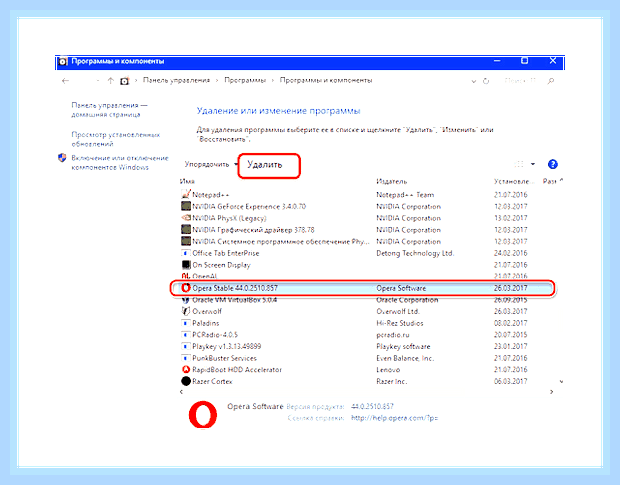This screenshot has height=485, width=620.
Task: Click the Oracle VM VirtualBox icon
Action: [x=185, y=300]
